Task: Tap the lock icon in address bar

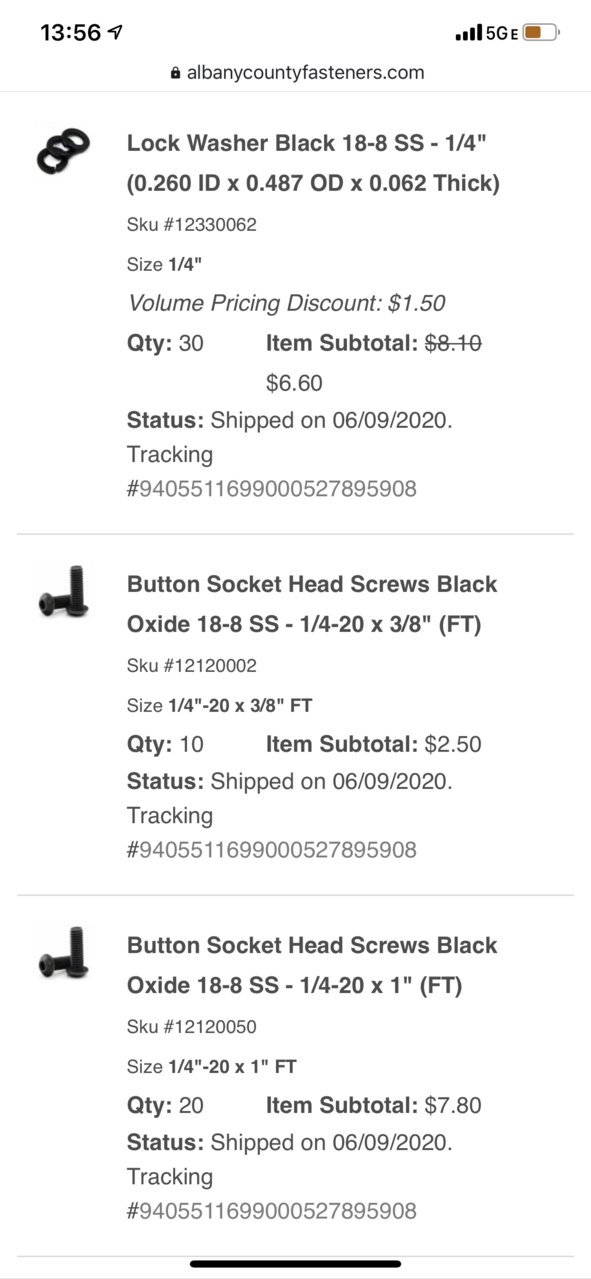Action: tap(176, 73)
